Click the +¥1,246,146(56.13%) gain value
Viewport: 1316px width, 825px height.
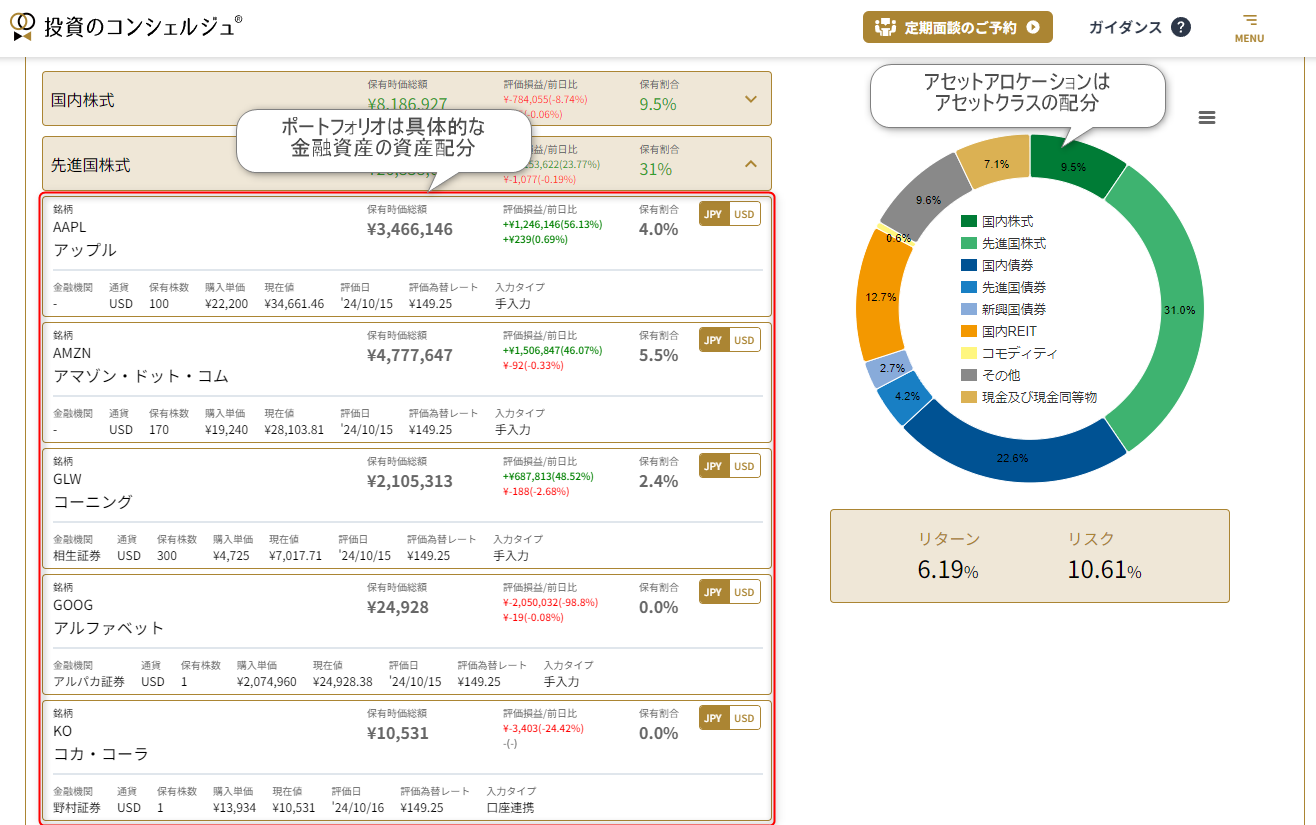(552, 225)
